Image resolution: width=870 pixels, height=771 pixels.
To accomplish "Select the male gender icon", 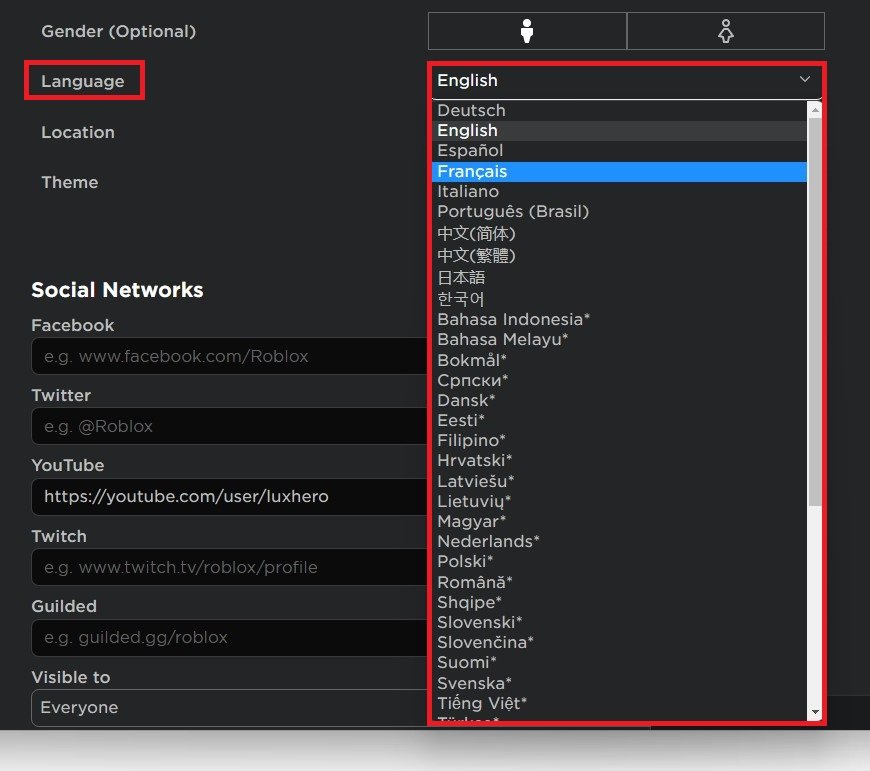I will tap(527, 31).
